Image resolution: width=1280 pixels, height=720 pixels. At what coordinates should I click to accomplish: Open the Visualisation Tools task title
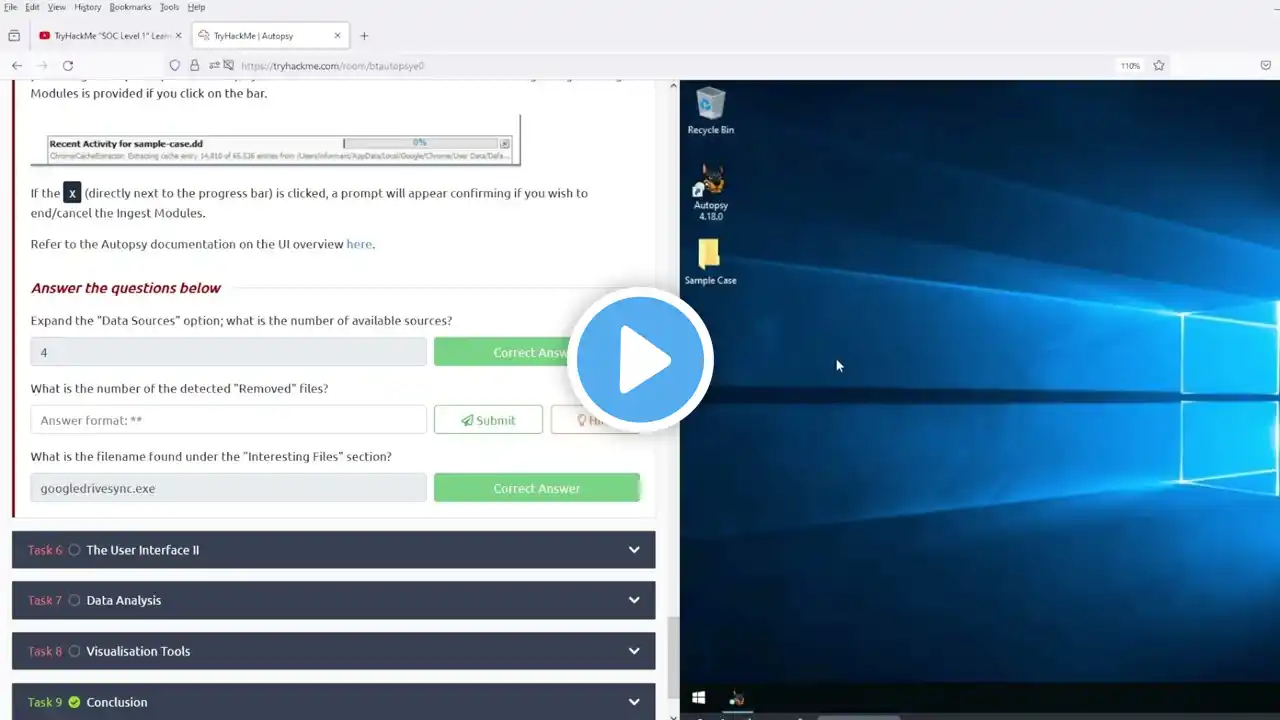click(138, 651)
